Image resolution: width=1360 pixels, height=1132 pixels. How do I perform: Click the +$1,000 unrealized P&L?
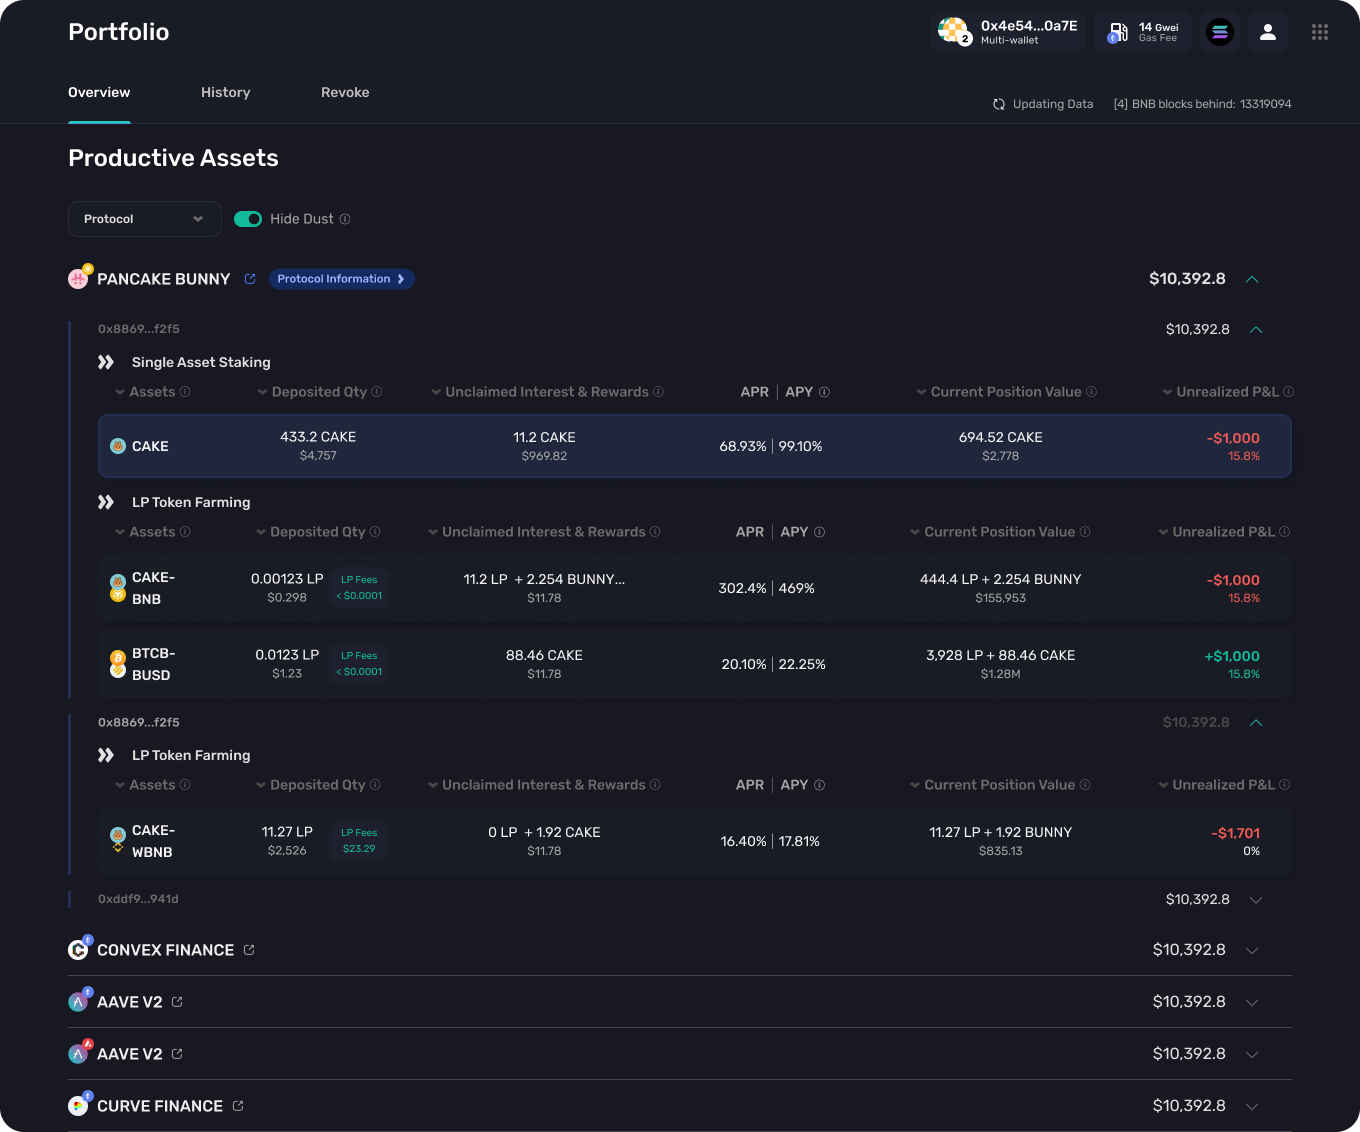coord(1232,656)
